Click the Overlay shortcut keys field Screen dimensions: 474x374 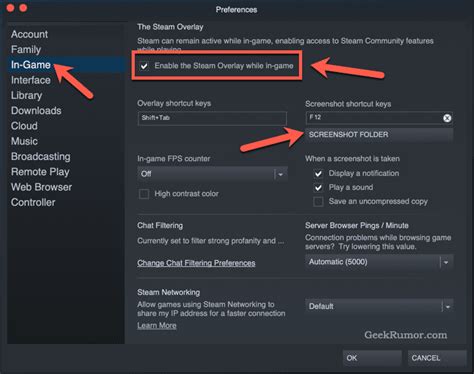coord(212,118)
